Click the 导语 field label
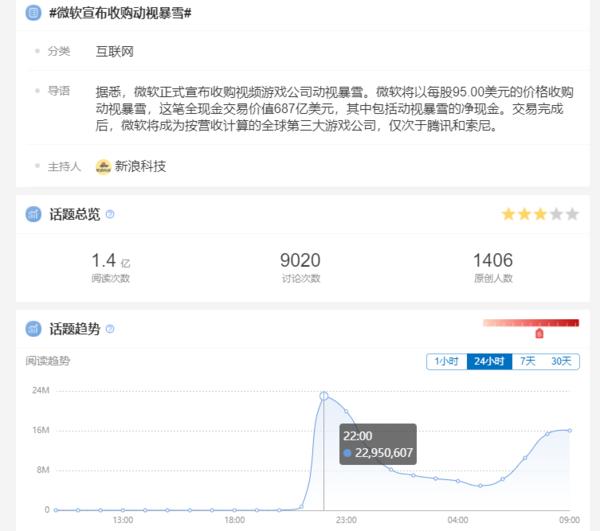 coord(59,91)
